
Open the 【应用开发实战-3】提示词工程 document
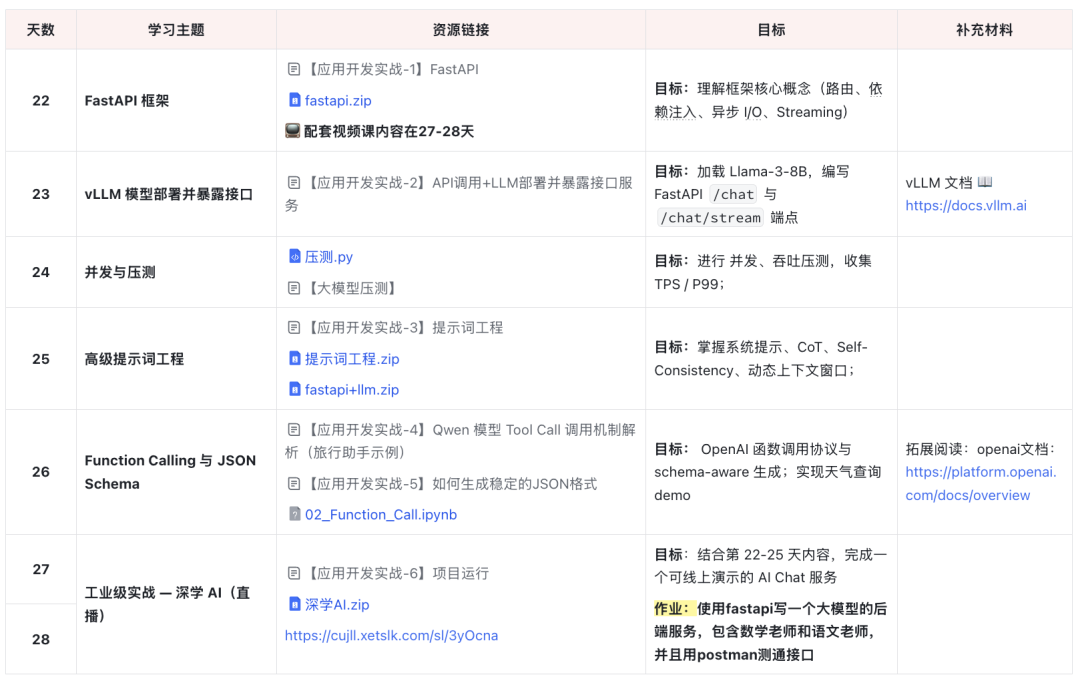point(404,328)
